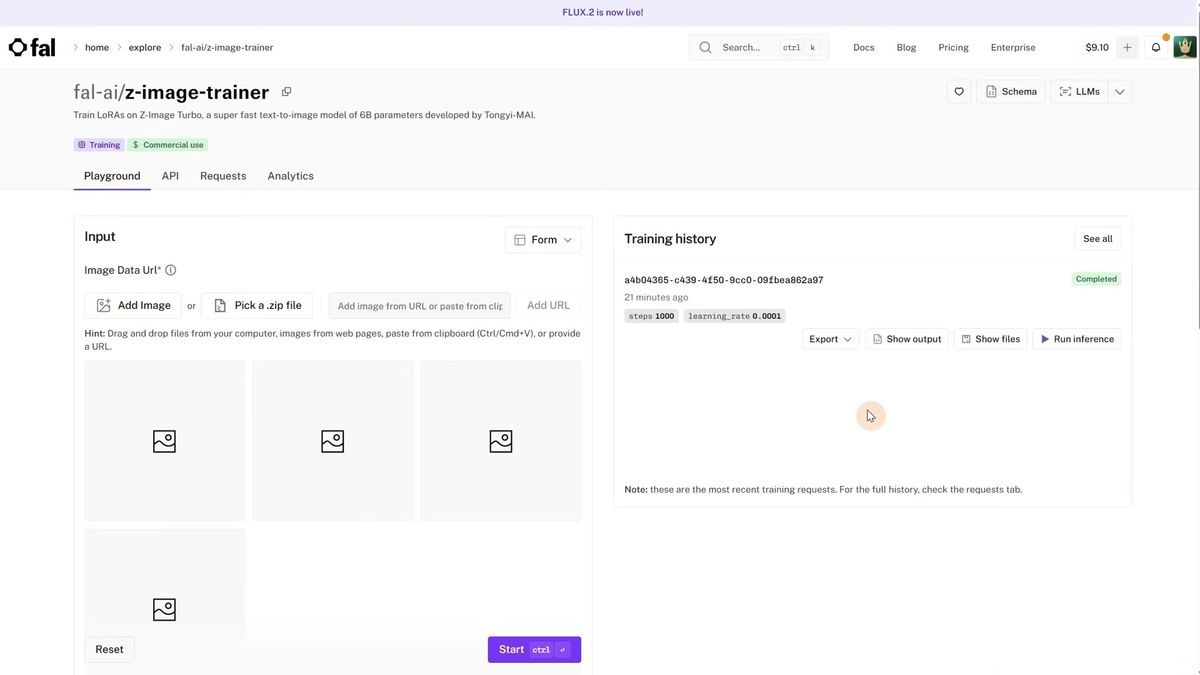Image resolution: width=1200 pixels, height=675 pixels.
Task: Expand the chevron next to LLMs
Action: (1120, 92)
